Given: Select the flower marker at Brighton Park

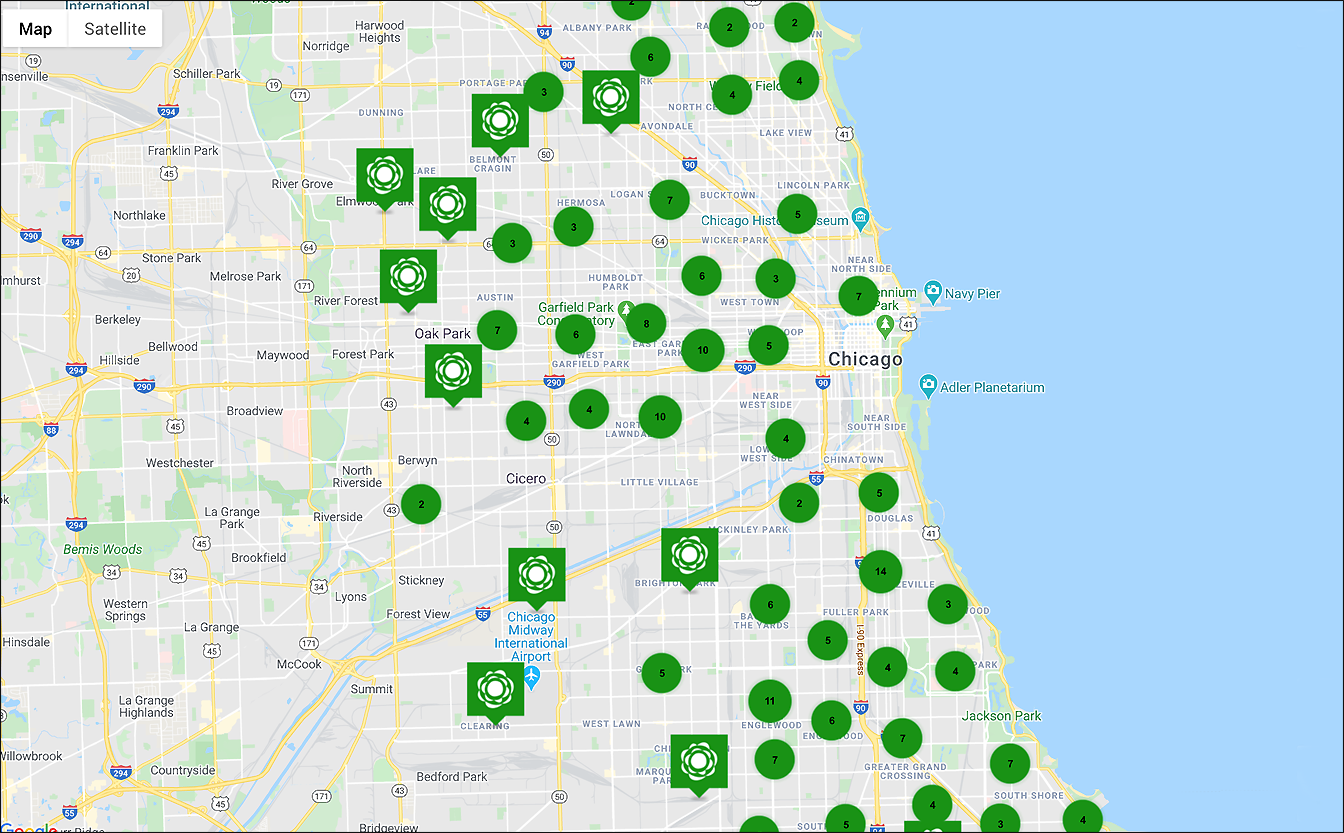Looking at the screenshot, I should tap(689, 555).
